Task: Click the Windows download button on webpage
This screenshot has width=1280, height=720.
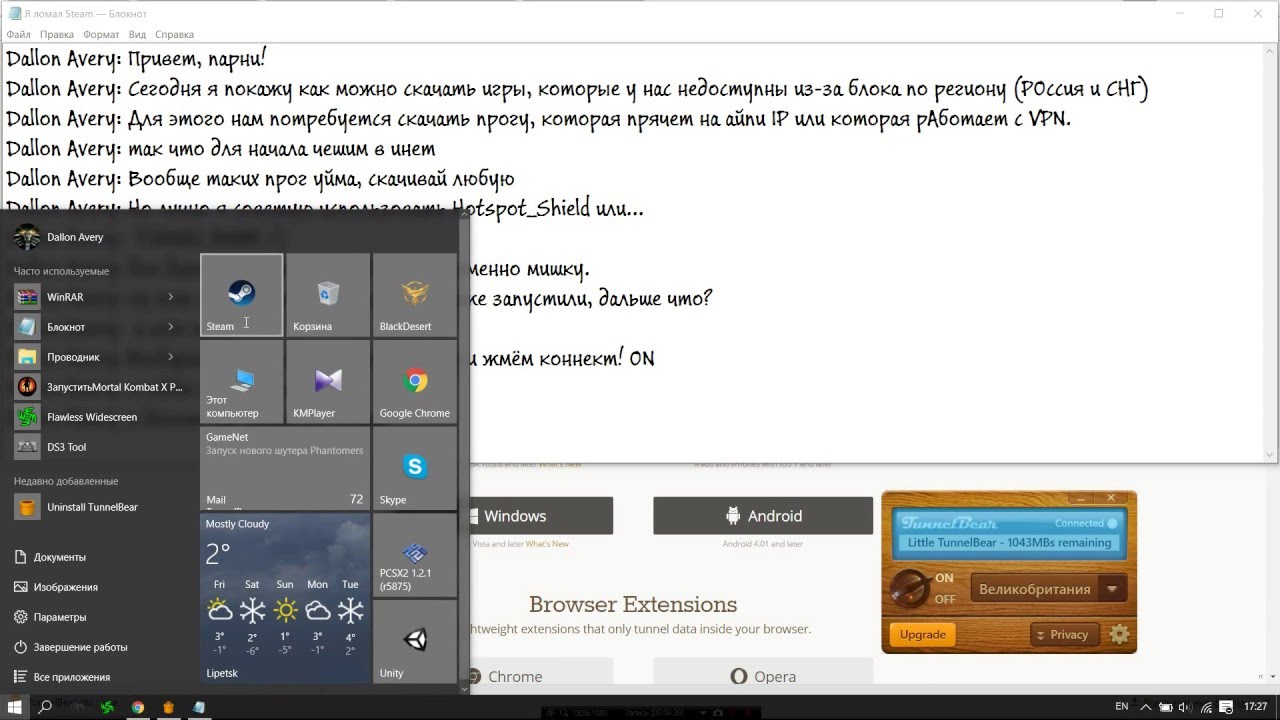Action: pyautogui.click(x=541, y=516)
